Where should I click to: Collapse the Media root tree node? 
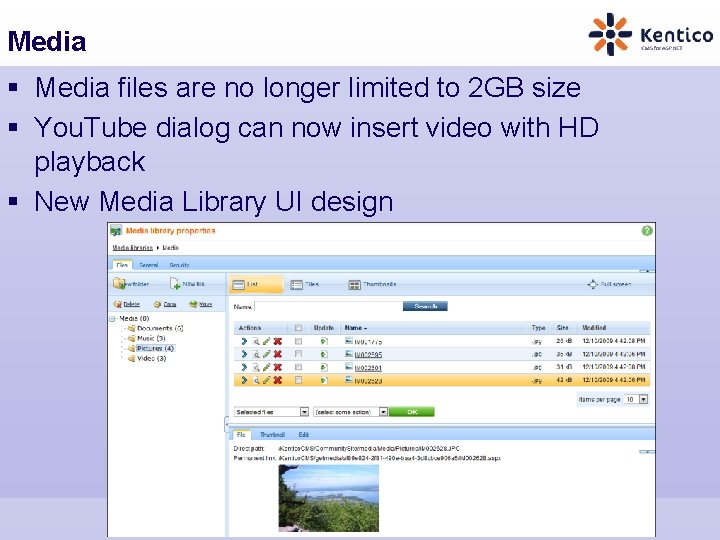[x=112, y=319]
